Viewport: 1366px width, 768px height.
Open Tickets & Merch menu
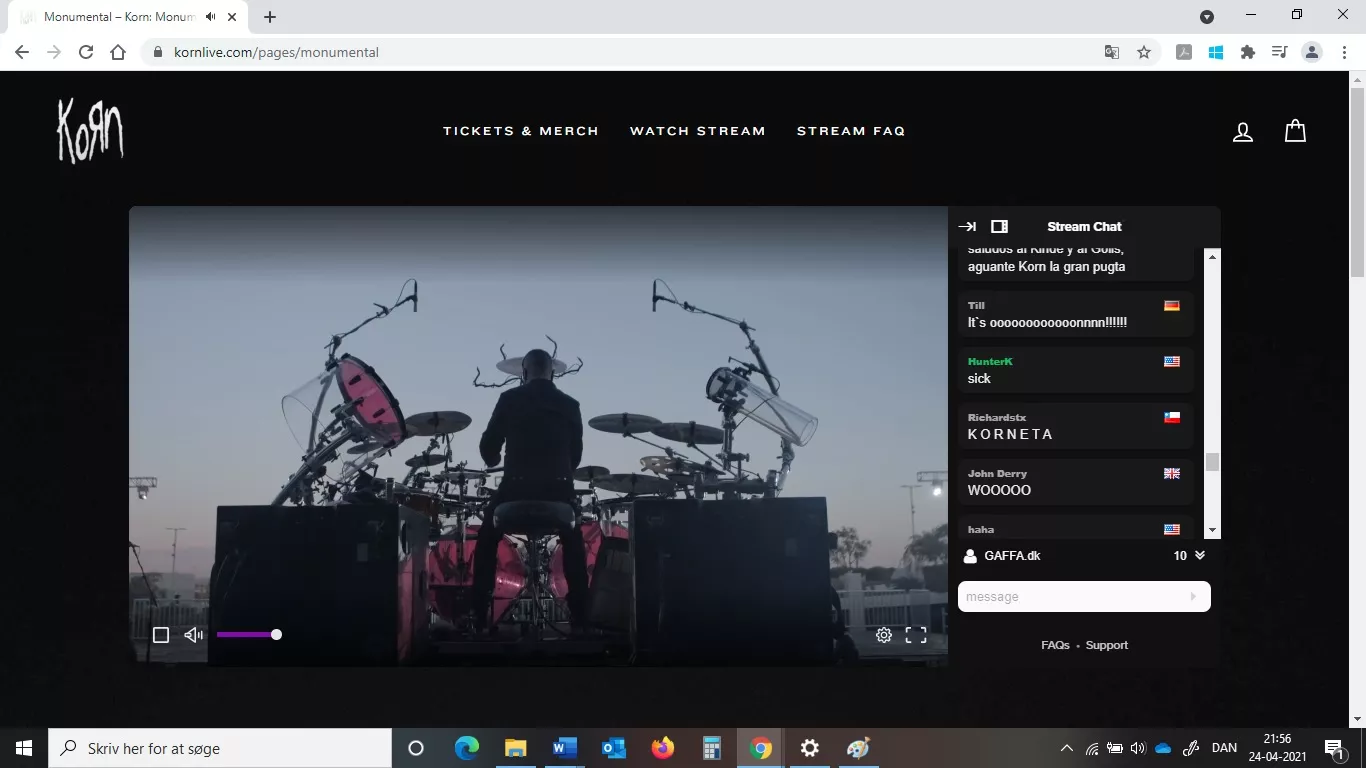521,131
